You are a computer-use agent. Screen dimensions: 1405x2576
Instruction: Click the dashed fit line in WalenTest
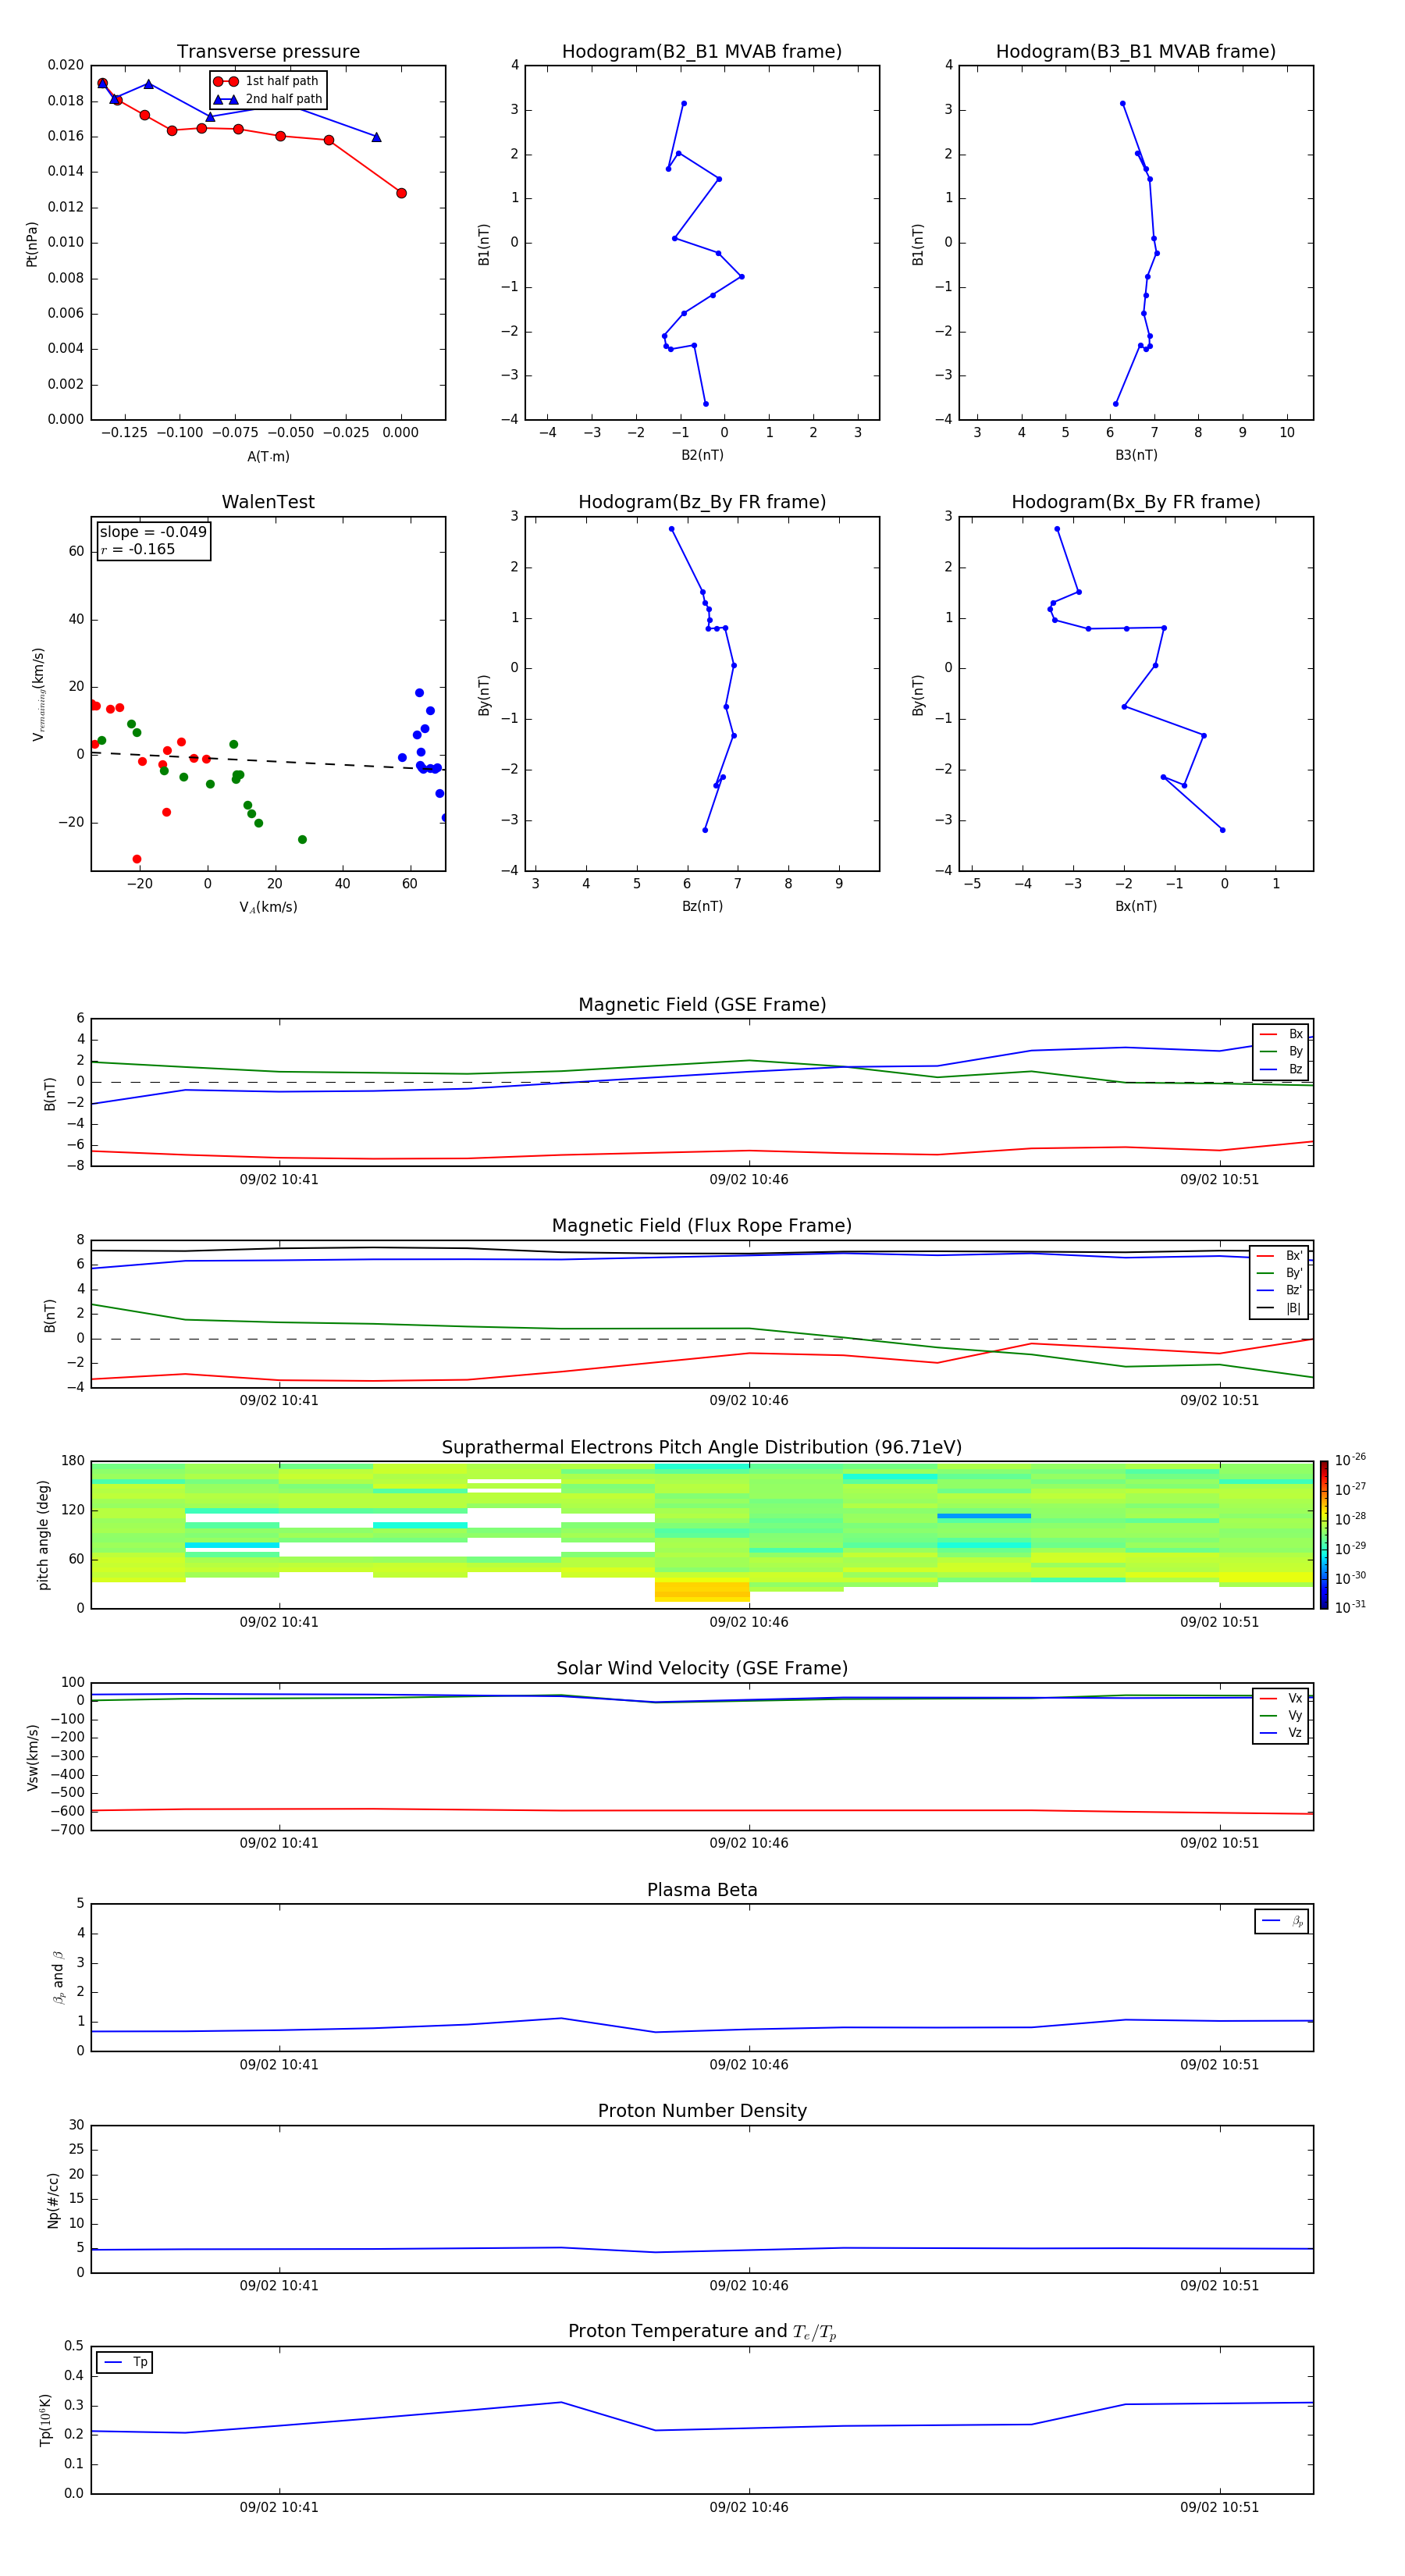click(x=268, y=760)
